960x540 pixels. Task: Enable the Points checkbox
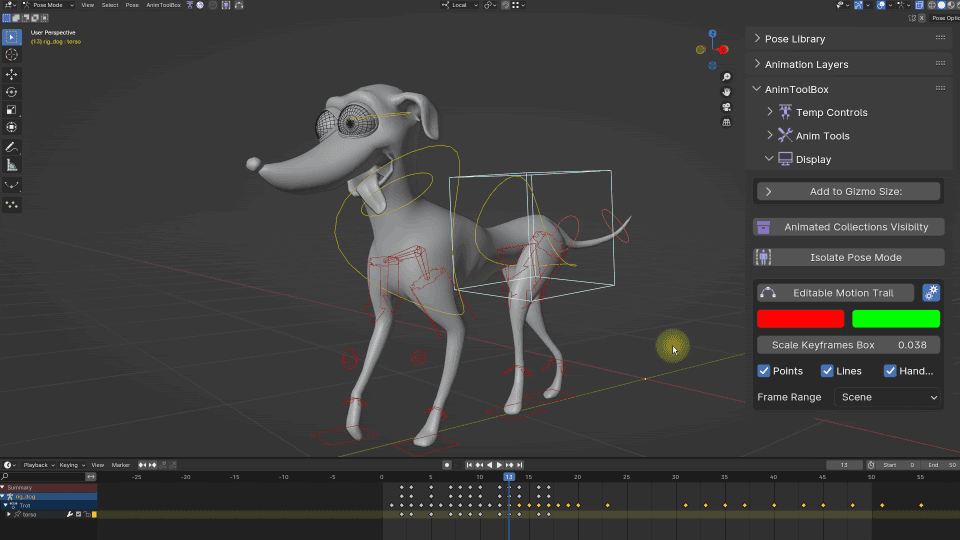(763, 371)
